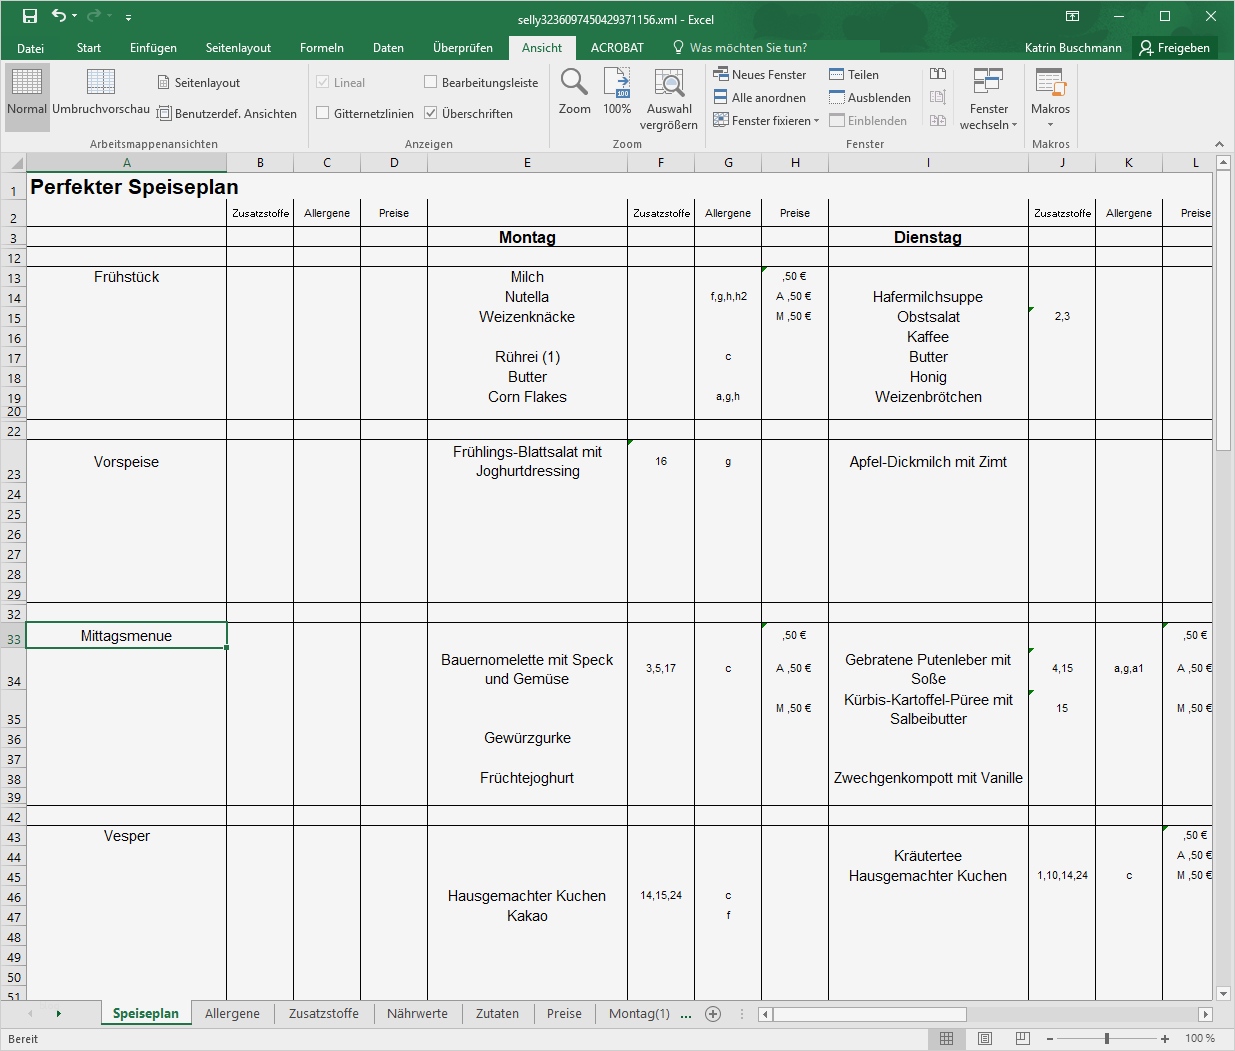Set zoom to 100% icon
1235x1051 pixels.
click(617, 83)
